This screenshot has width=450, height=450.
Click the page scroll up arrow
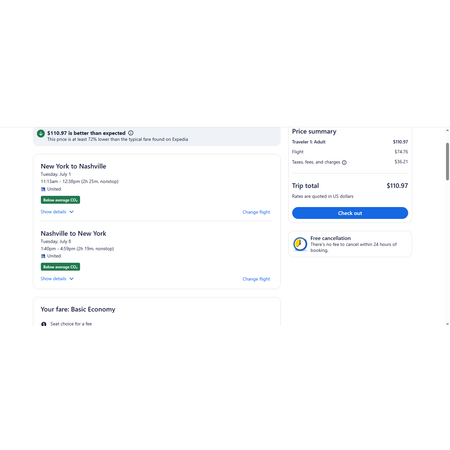tap(447, 130)
